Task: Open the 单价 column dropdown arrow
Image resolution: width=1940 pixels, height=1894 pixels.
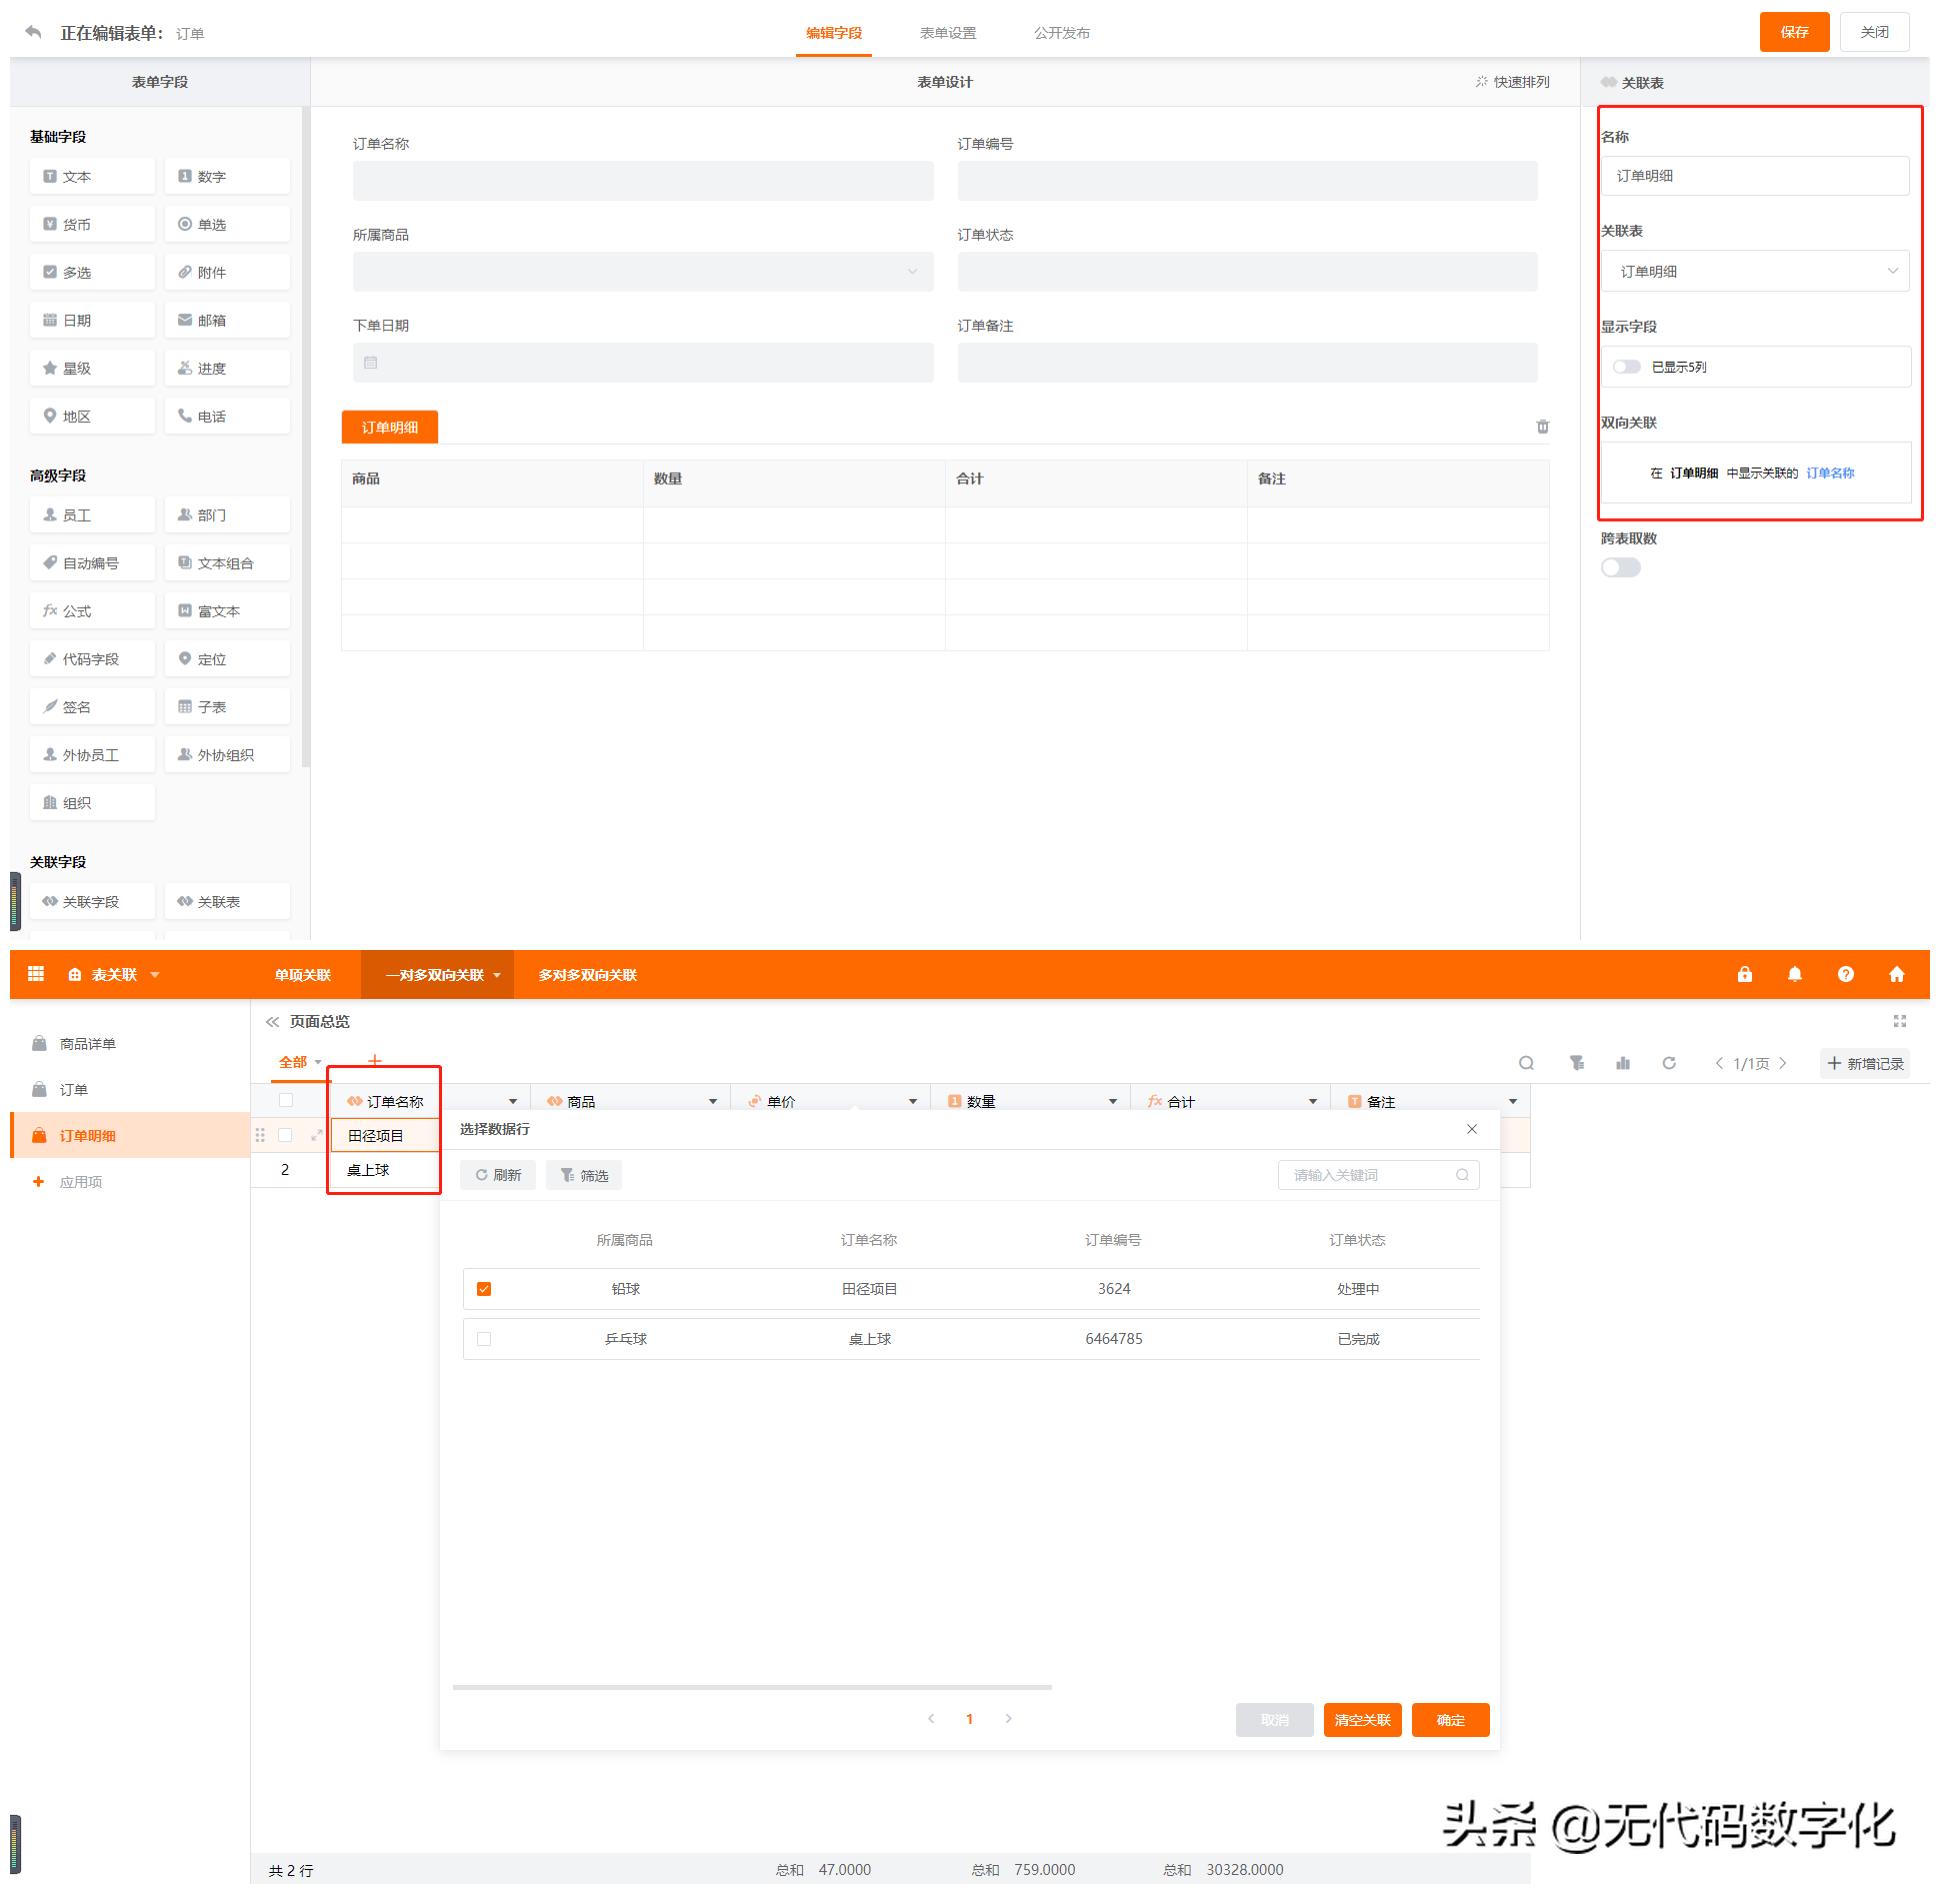Action: (x=913, y=1101)
